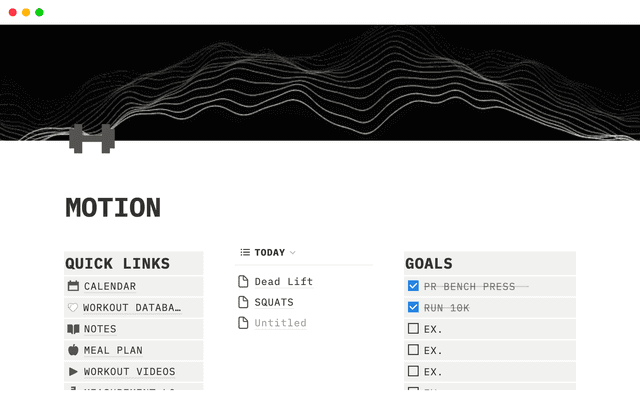
Task: Open the MEAL PLAN link
Action: coord(113,350)
